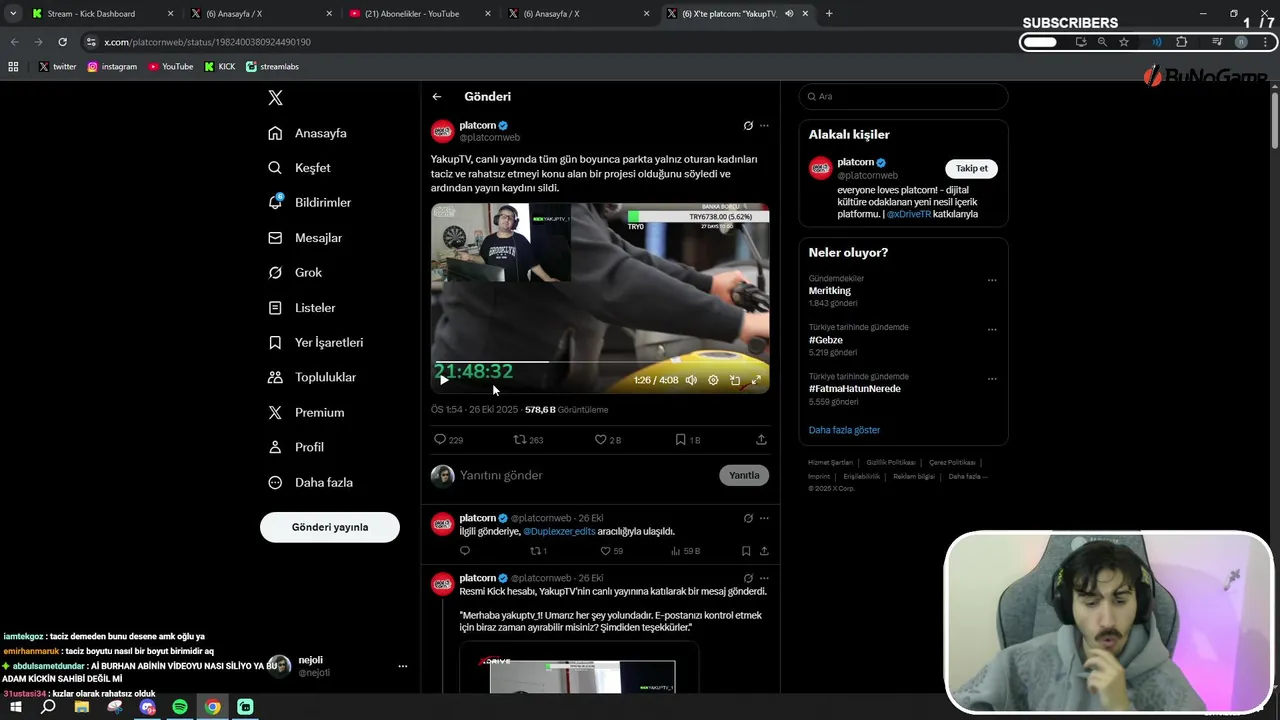Image resolution: width=1280 pixels, height=720 pixels.
Task: Click Takip et for platcorn
Action: (971, 168)
